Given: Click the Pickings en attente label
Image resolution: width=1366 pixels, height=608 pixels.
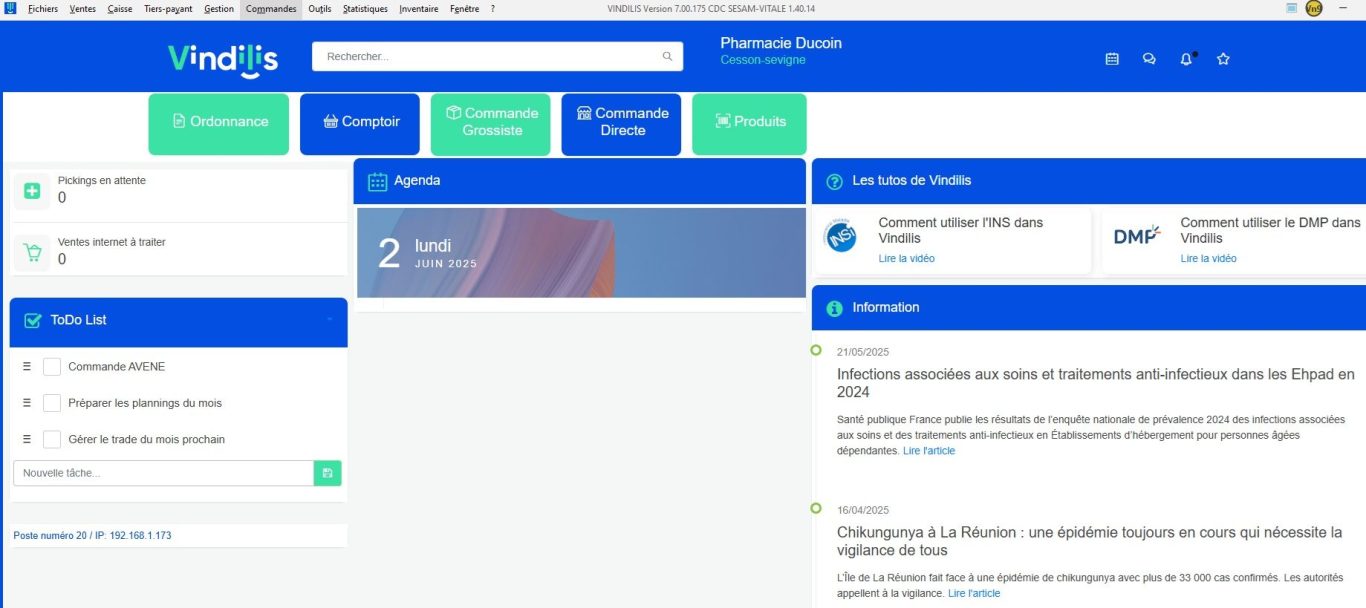Looking at the screenshot, I should (102, 181).
